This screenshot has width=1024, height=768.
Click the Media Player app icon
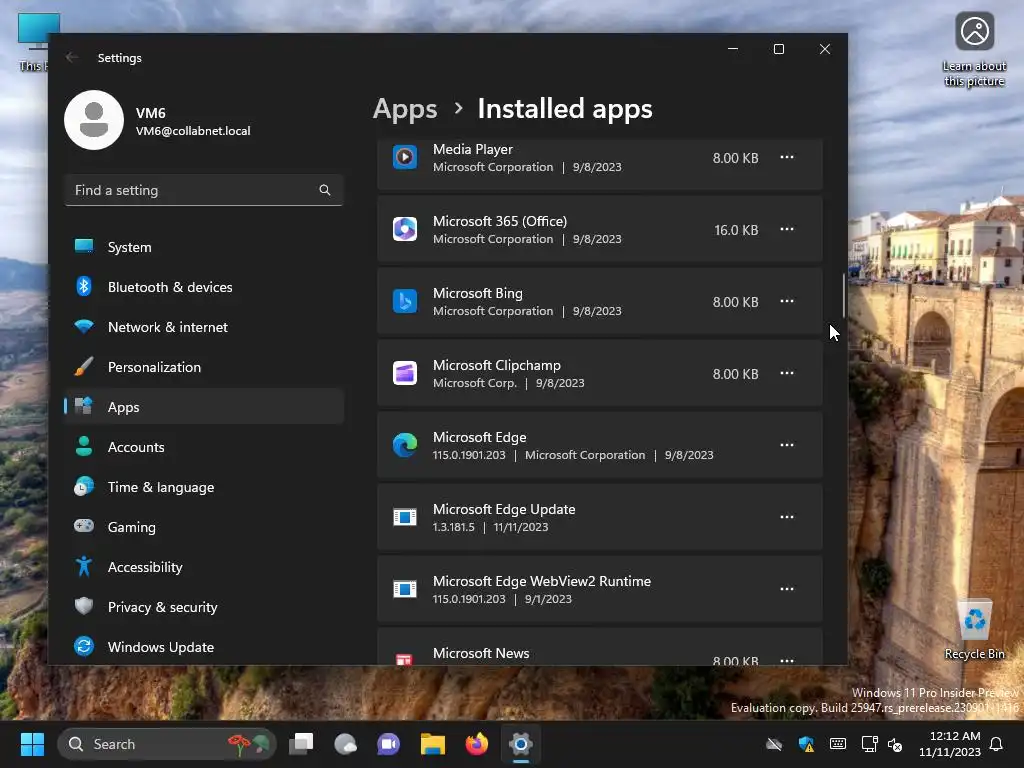405,157
